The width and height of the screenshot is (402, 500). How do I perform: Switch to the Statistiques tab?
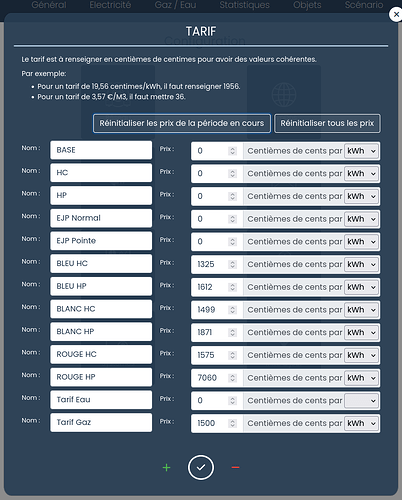point(244,5)
